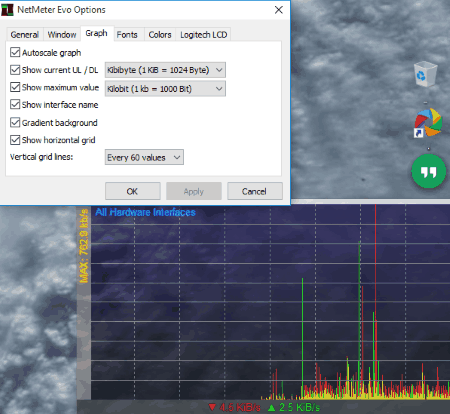Click the NetMeter Evo title bar icon
This screenshot has height=414, width=450.
coord(7,10)
